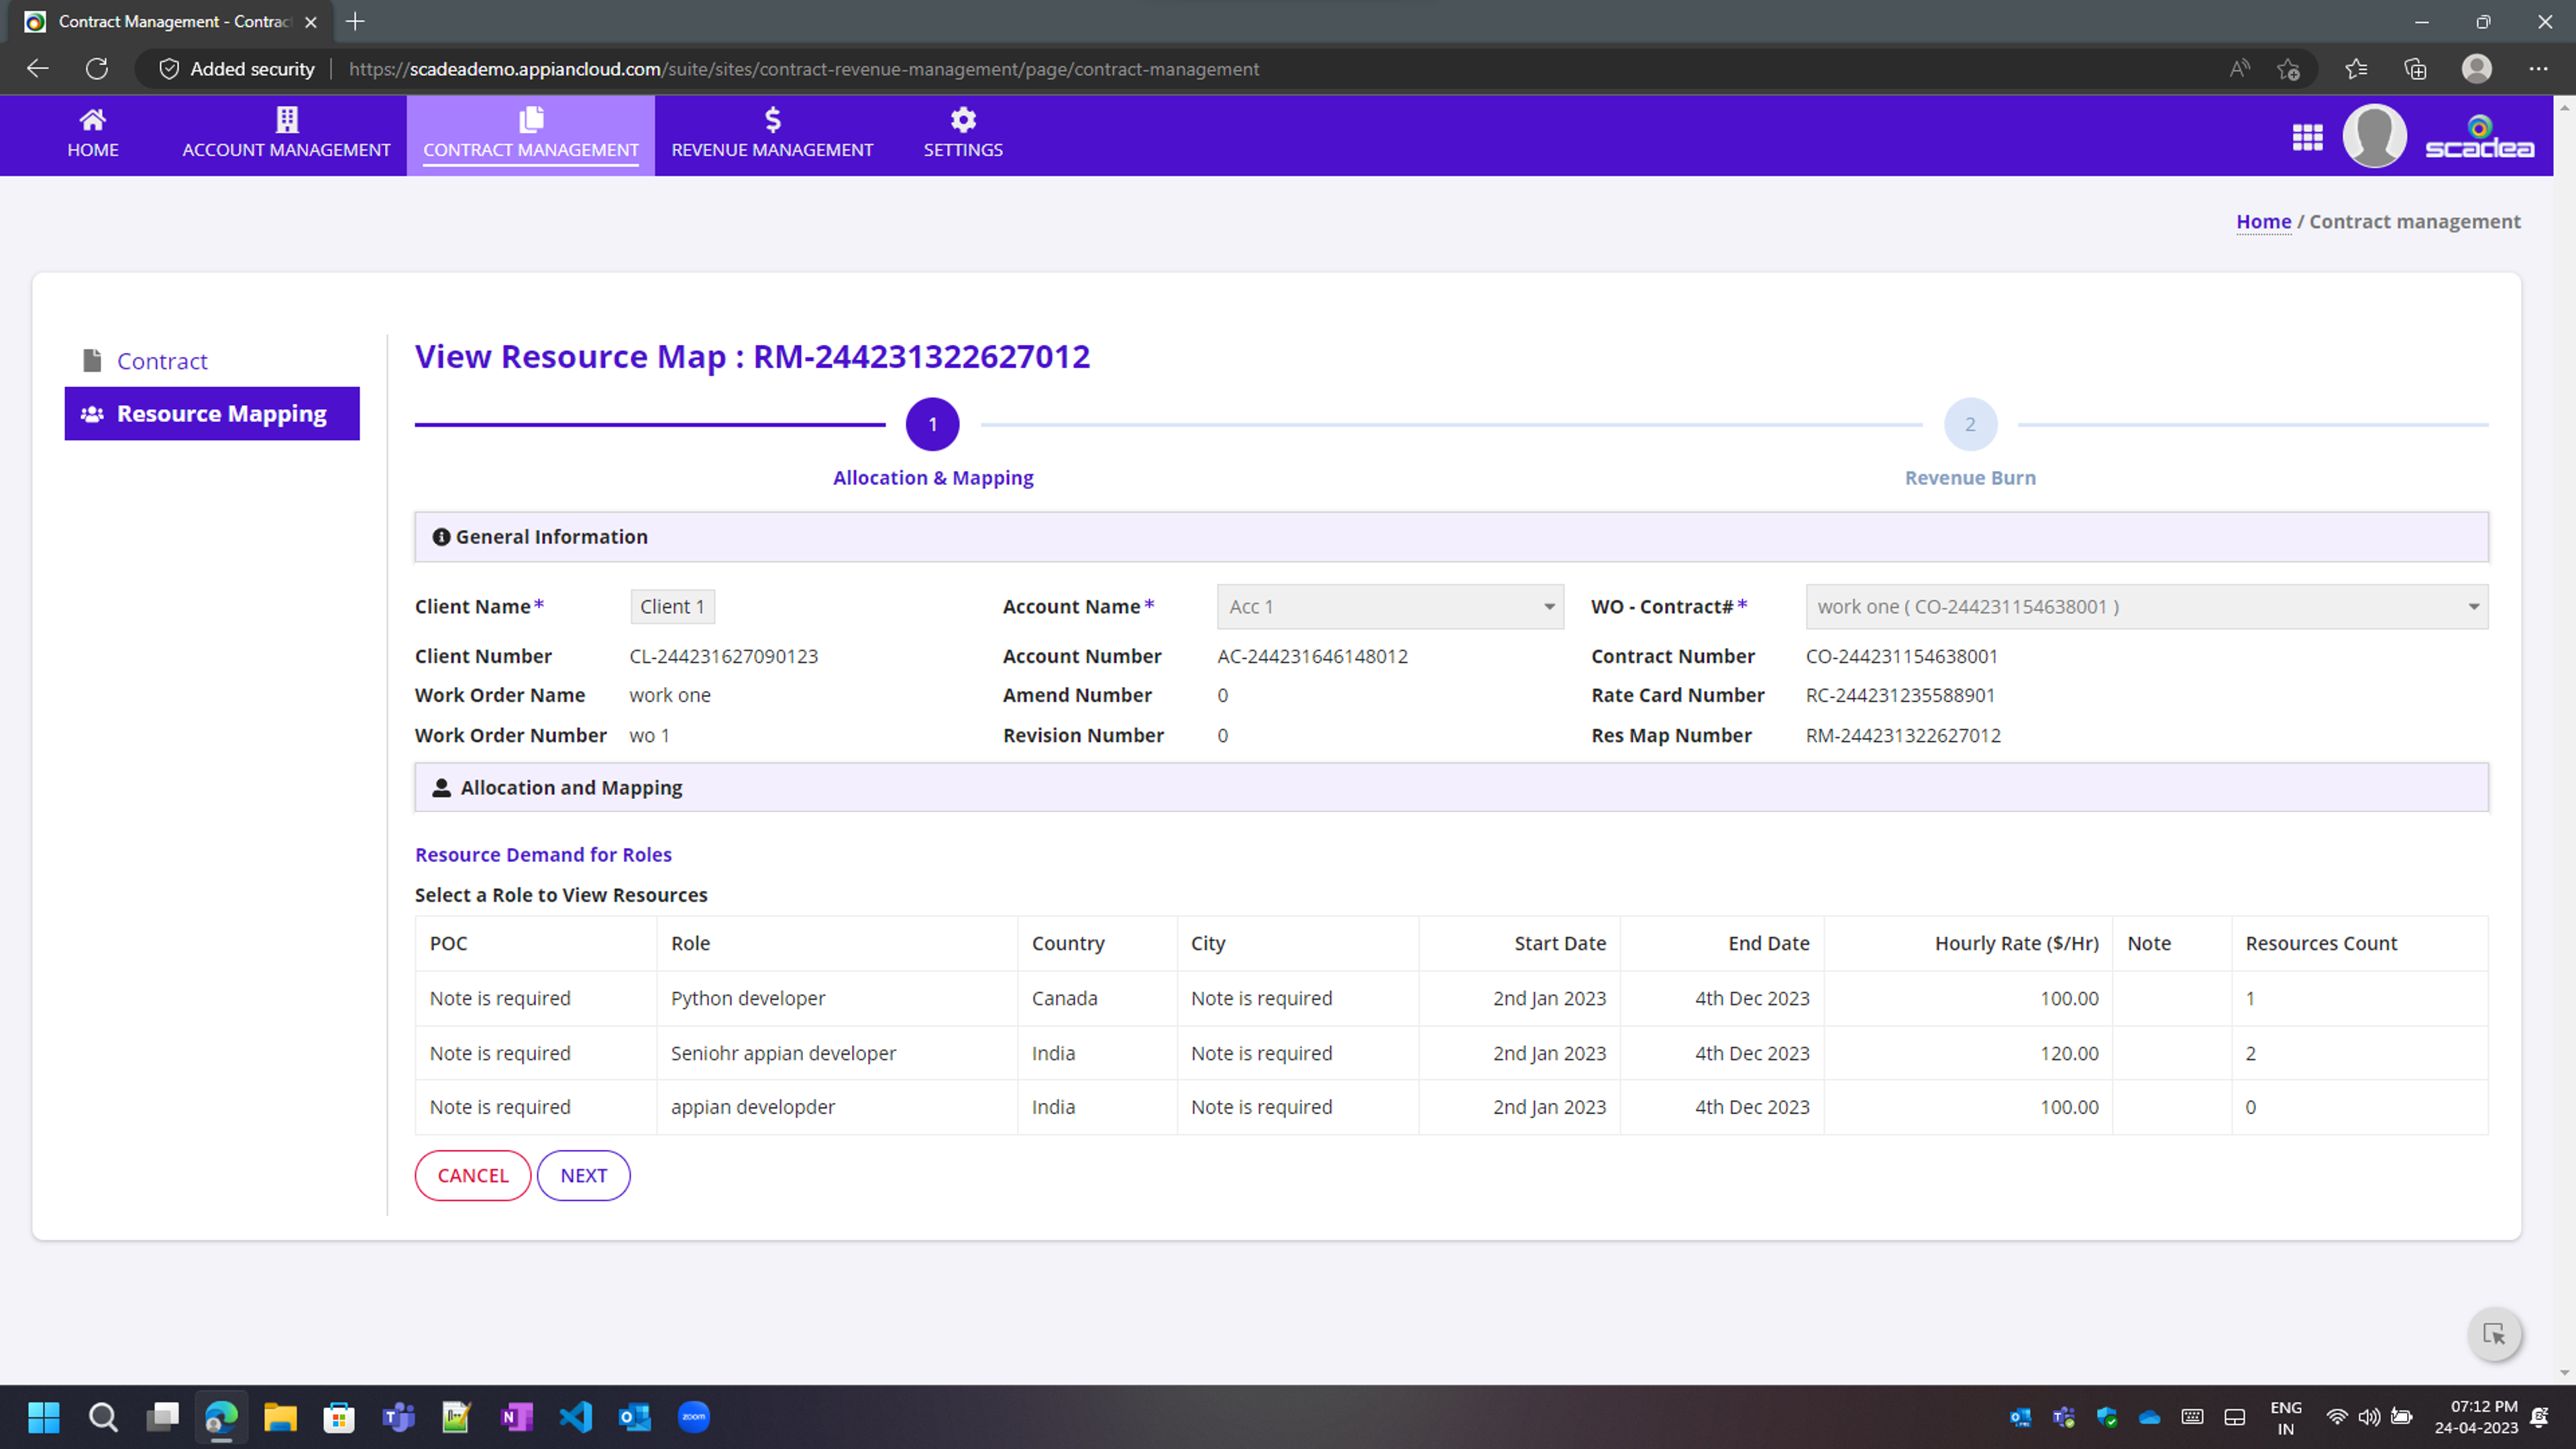The image size is (2576, 1449).
Task: Click the Resource Demand for Roles heading
Action: [543, 854]
